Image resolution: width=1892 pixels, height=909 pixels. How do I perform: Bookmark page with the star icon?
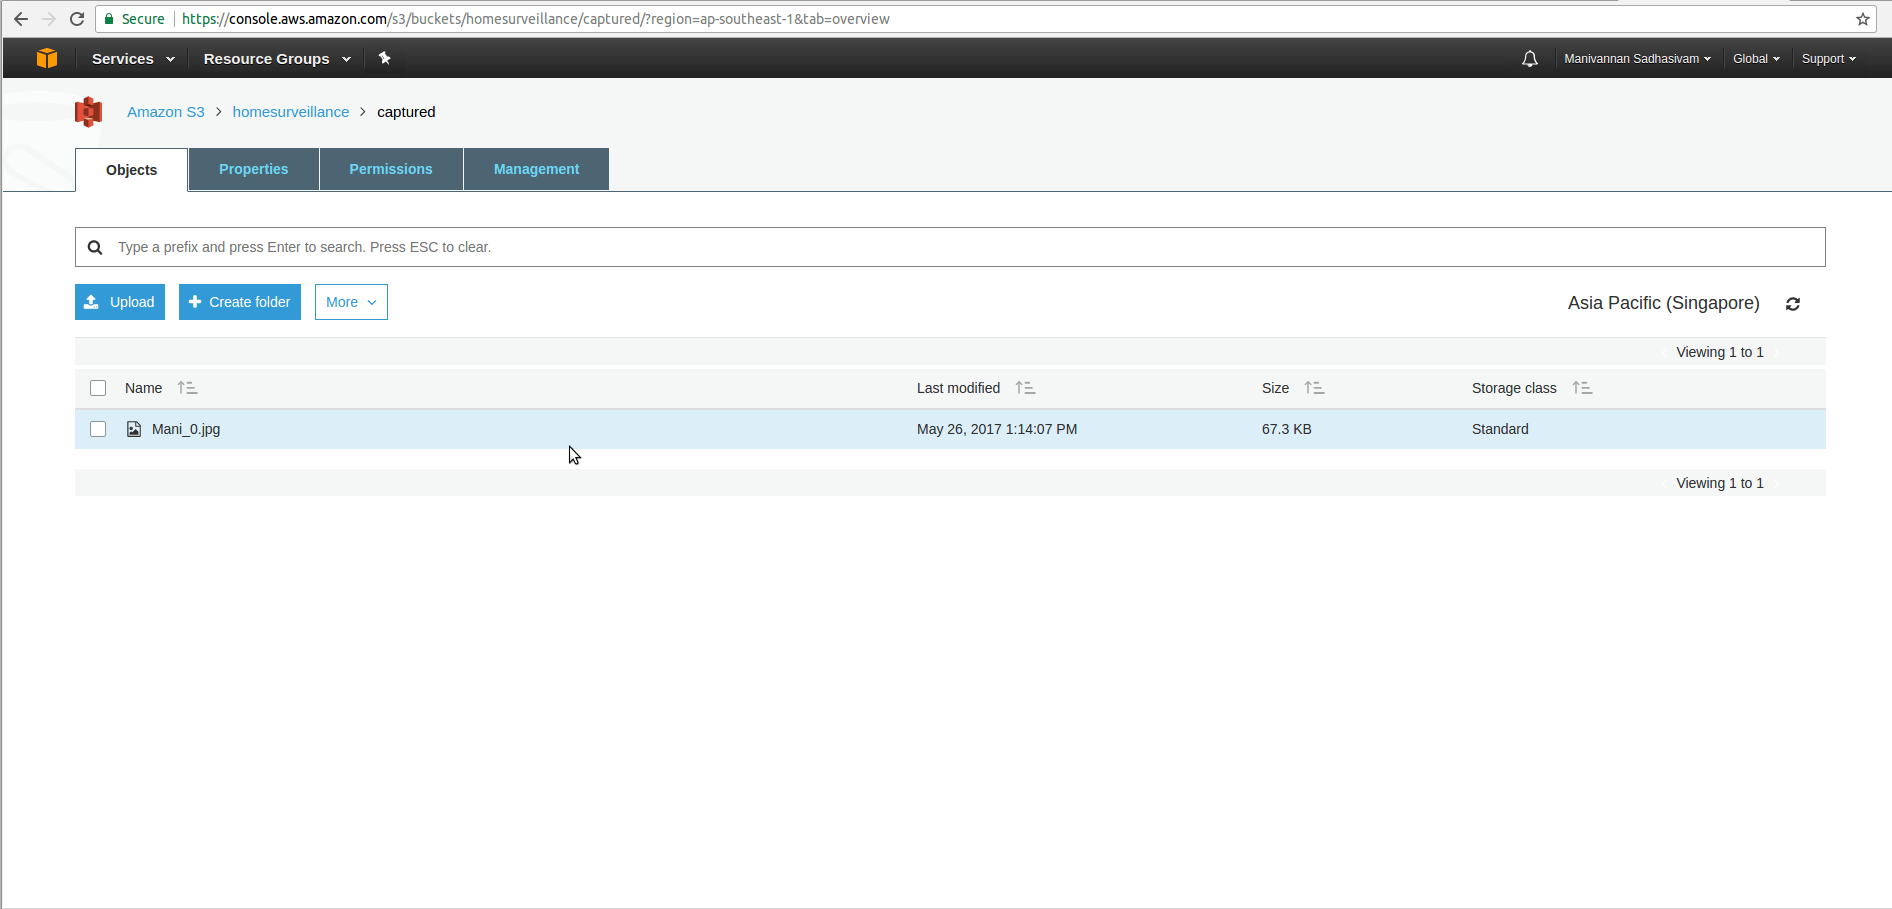[x=1862, y=19]
